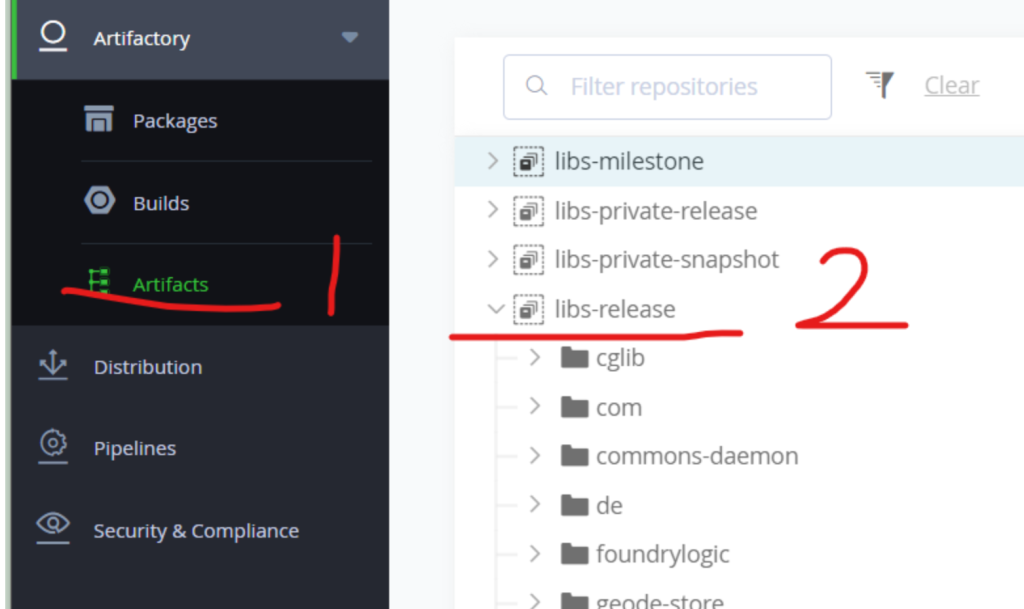Select the foundrylogic folder
This screenshot has height=609, width=1024.
662,554
